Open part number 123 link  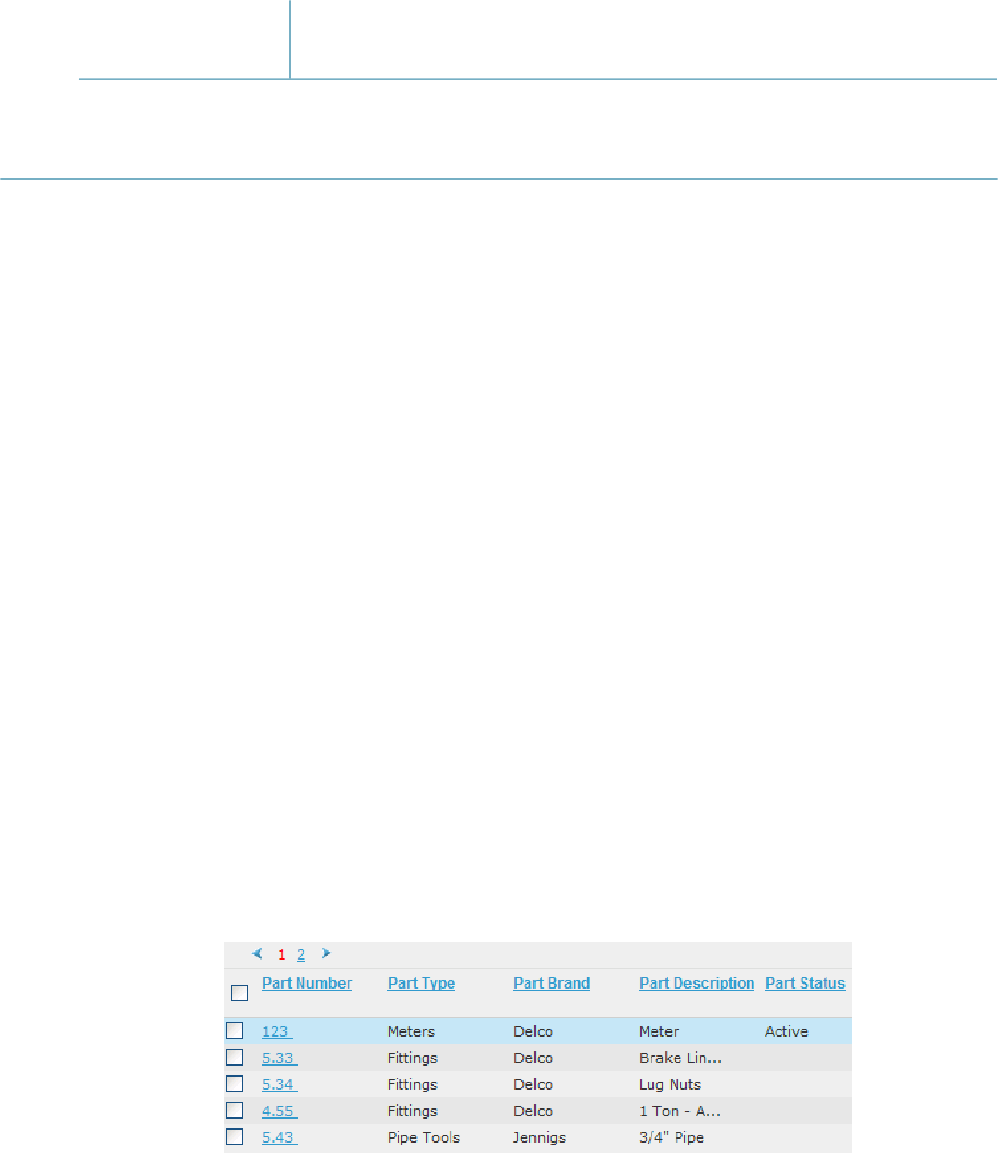pos(277,1032)
